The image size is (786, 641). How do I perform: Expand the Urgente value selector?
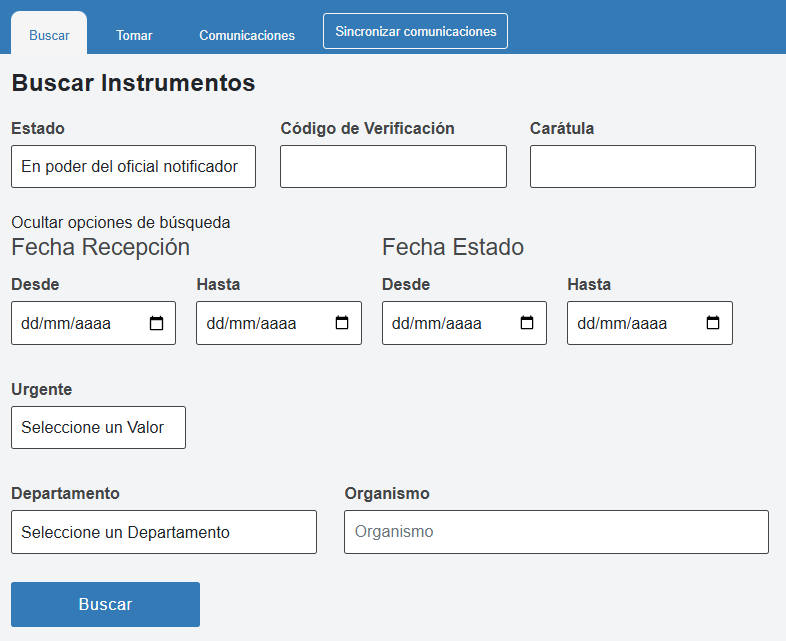[98, 428]
